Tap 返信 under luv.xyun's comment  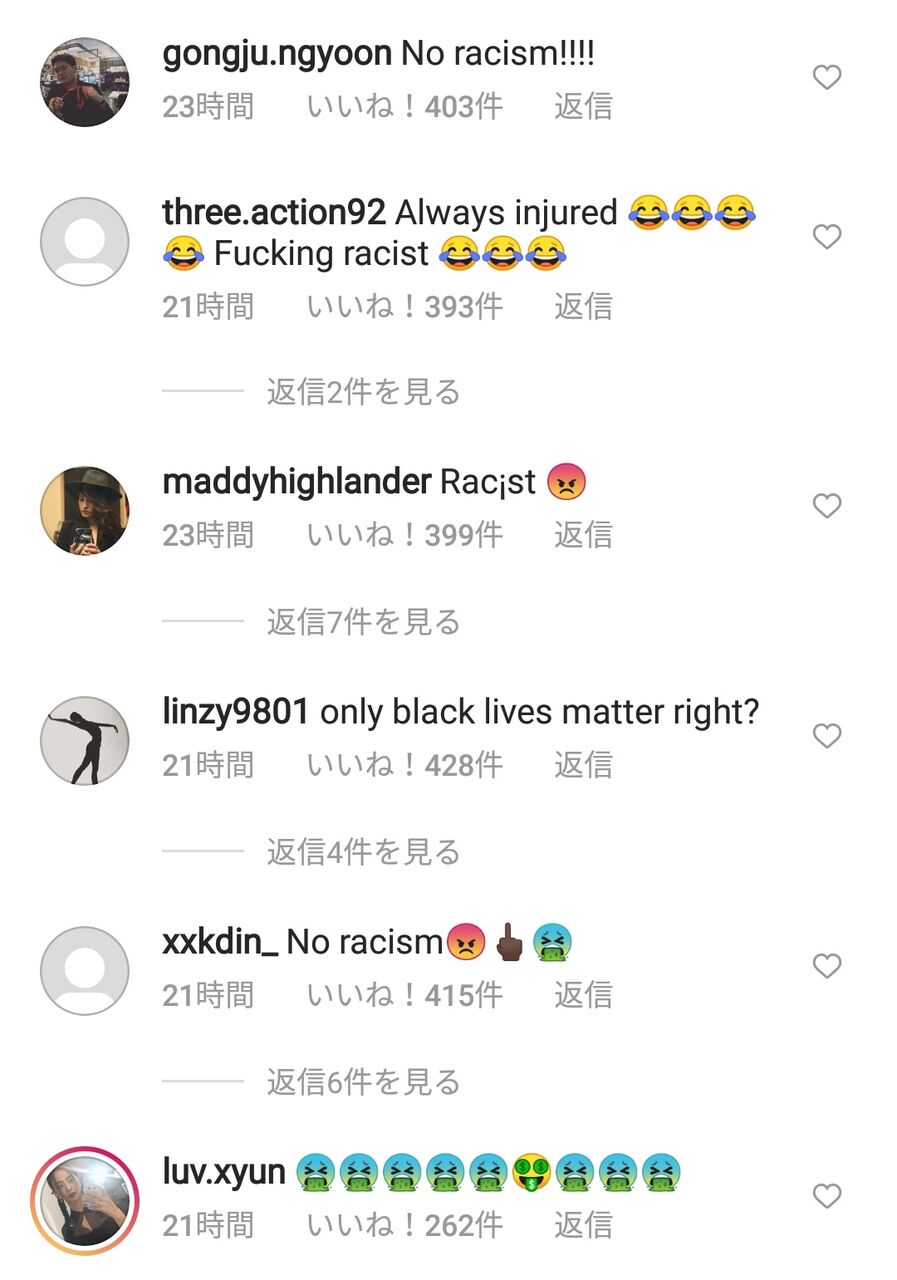[583, 1225]
